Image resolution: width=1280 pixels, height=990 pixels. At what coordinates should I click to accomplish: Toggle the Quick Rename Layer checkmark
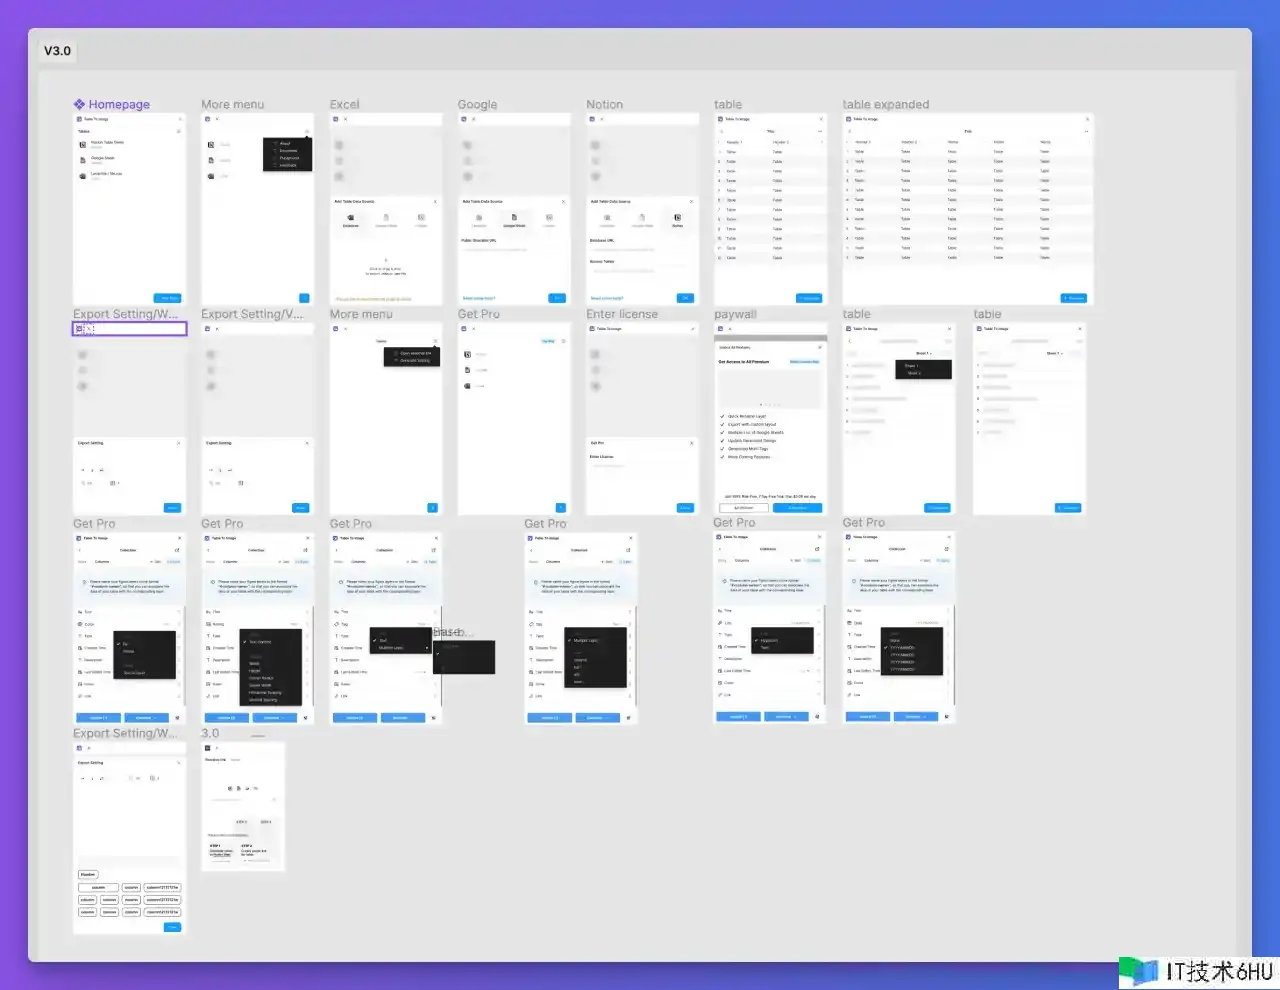click(x=722, y=416)
